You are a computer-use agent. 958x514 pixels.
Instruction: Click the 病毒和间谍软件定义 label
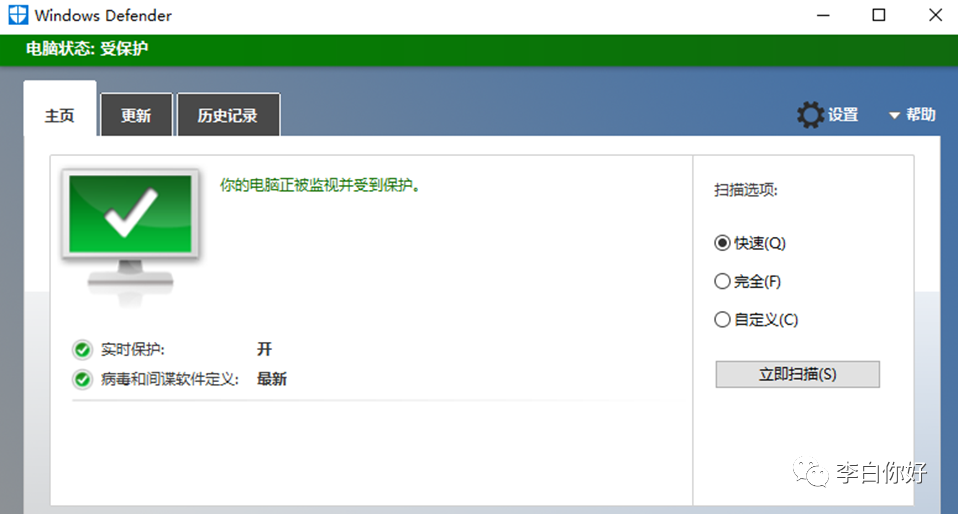point(169,380)
